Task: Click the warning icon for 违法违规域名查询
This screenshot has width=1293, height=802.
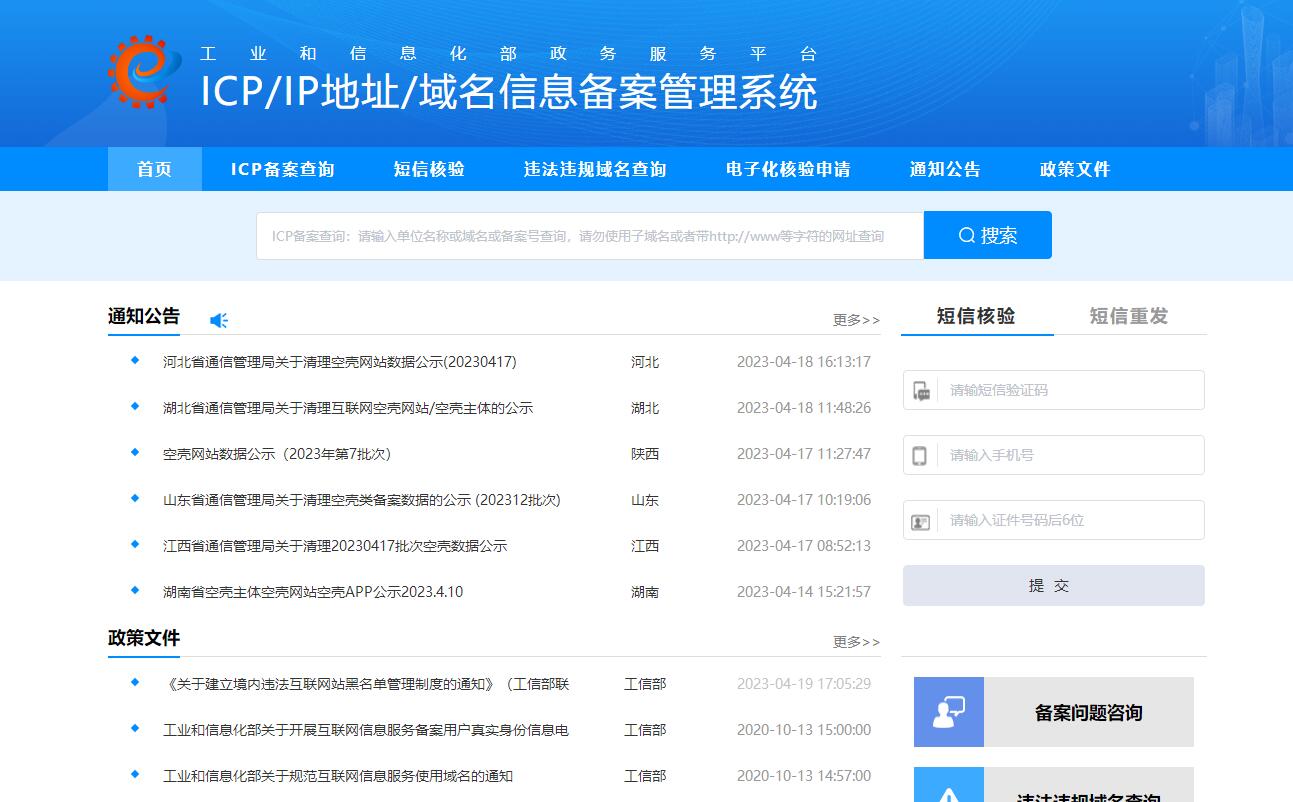Action: tap(948, 792)
